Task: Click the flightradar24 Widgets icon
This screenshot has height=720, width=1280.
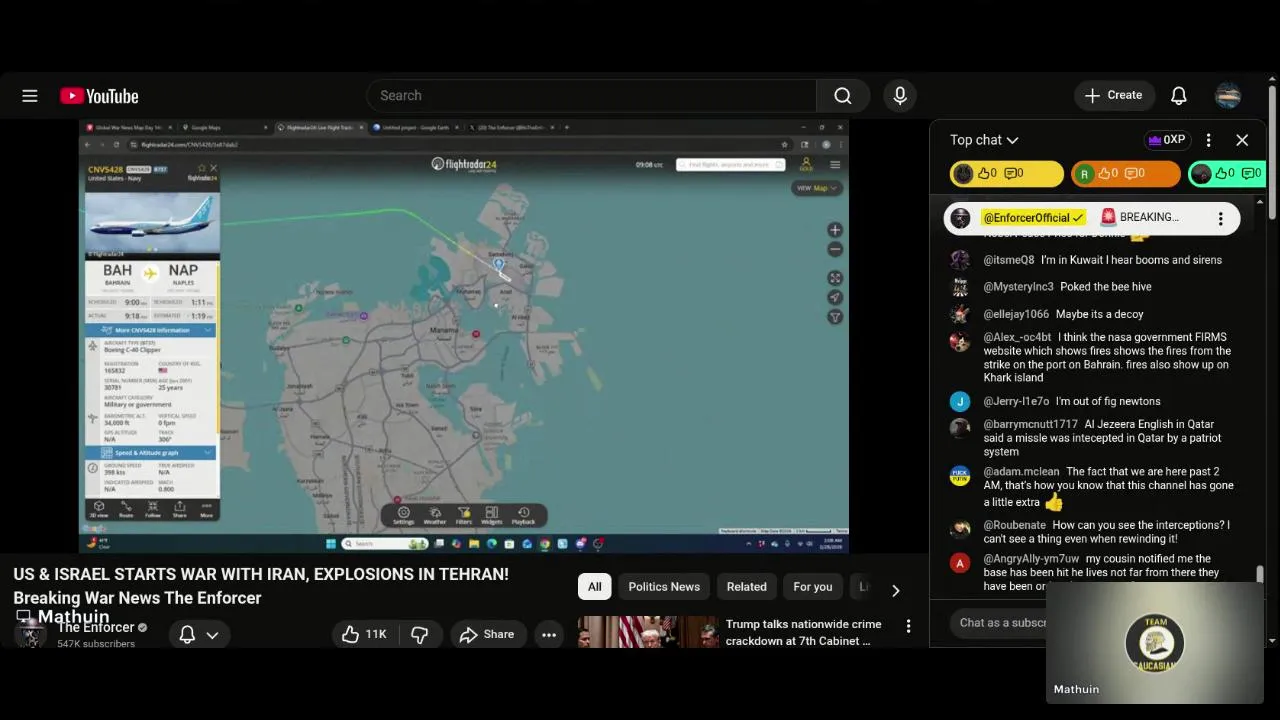Action: point(492,515)
